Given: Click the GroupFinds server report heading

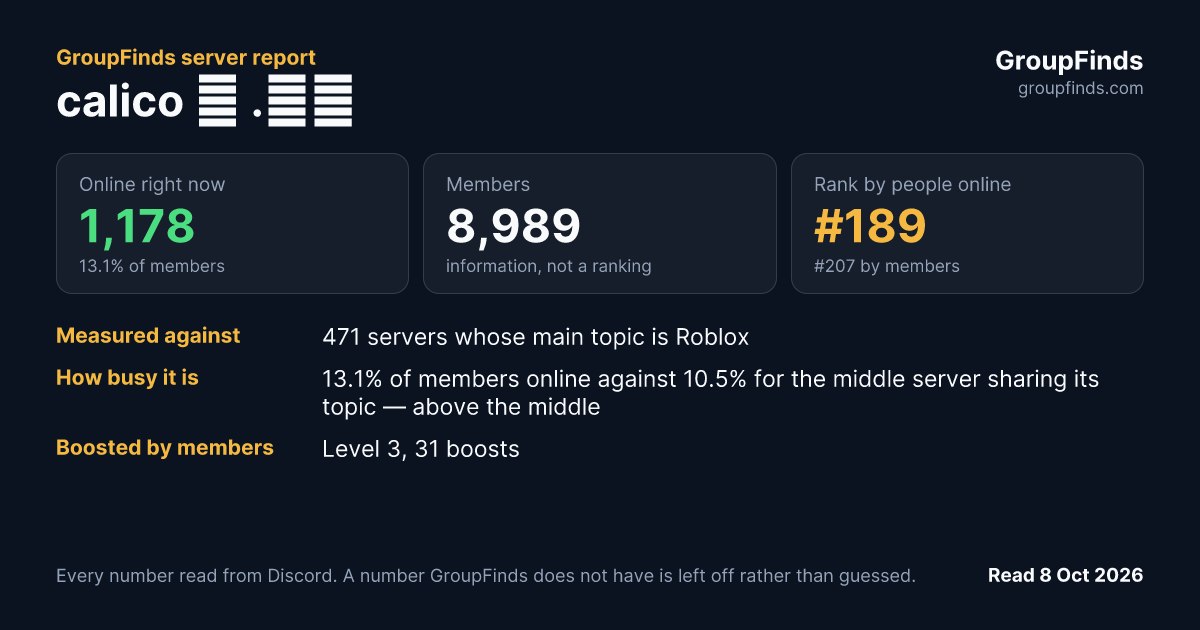Looking at the screenshot, I should [x=186, y=58].
